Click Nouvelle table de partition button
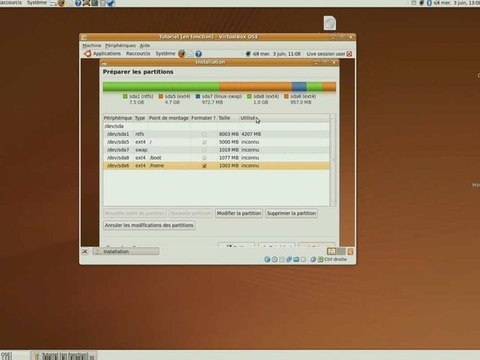Viewport: 480px width, 360px height. [135, 213]
